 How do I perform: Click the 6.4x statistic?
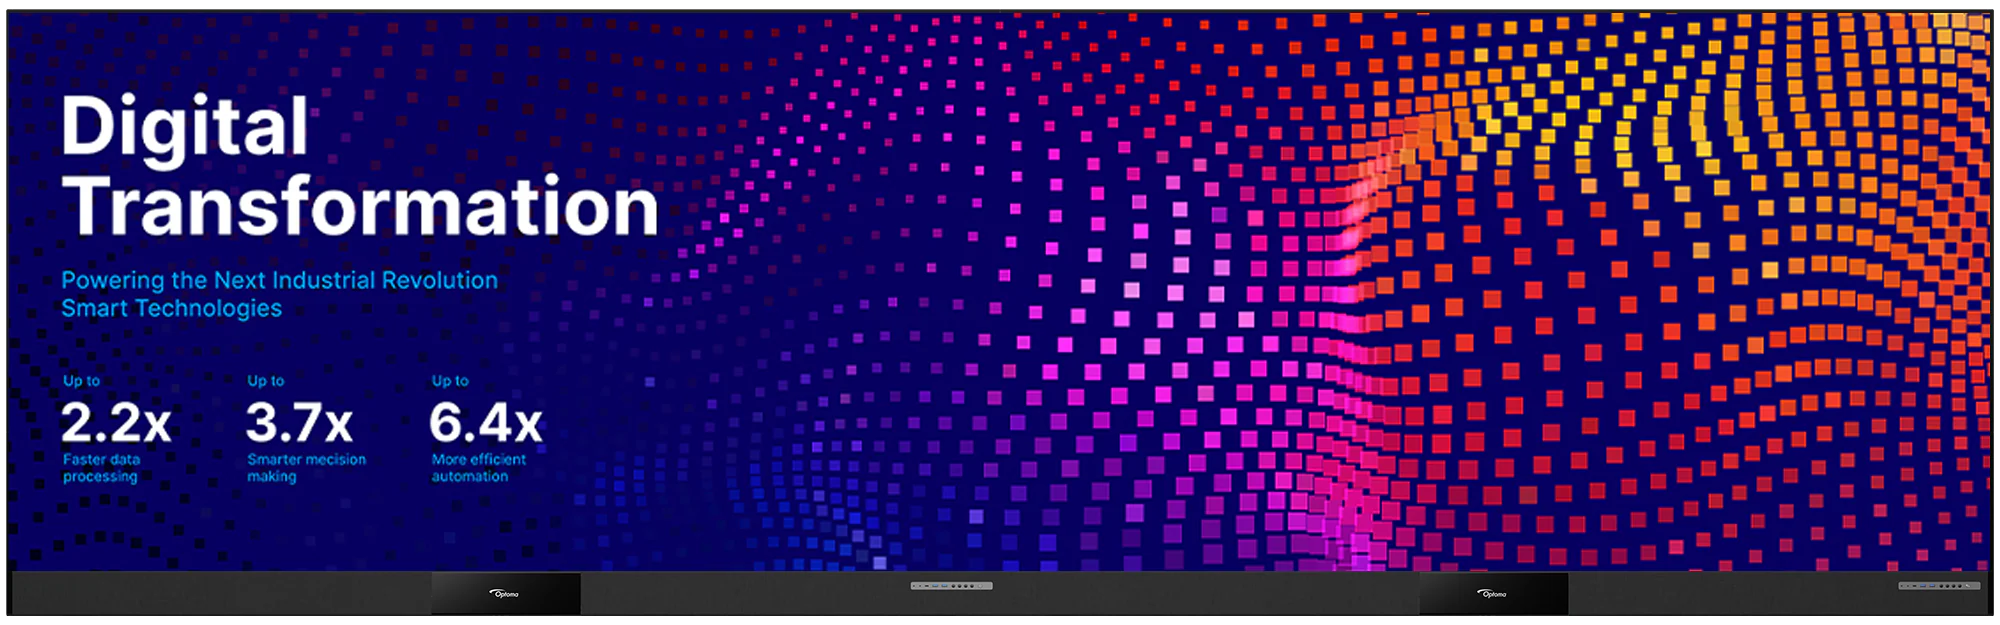[486, 423]
